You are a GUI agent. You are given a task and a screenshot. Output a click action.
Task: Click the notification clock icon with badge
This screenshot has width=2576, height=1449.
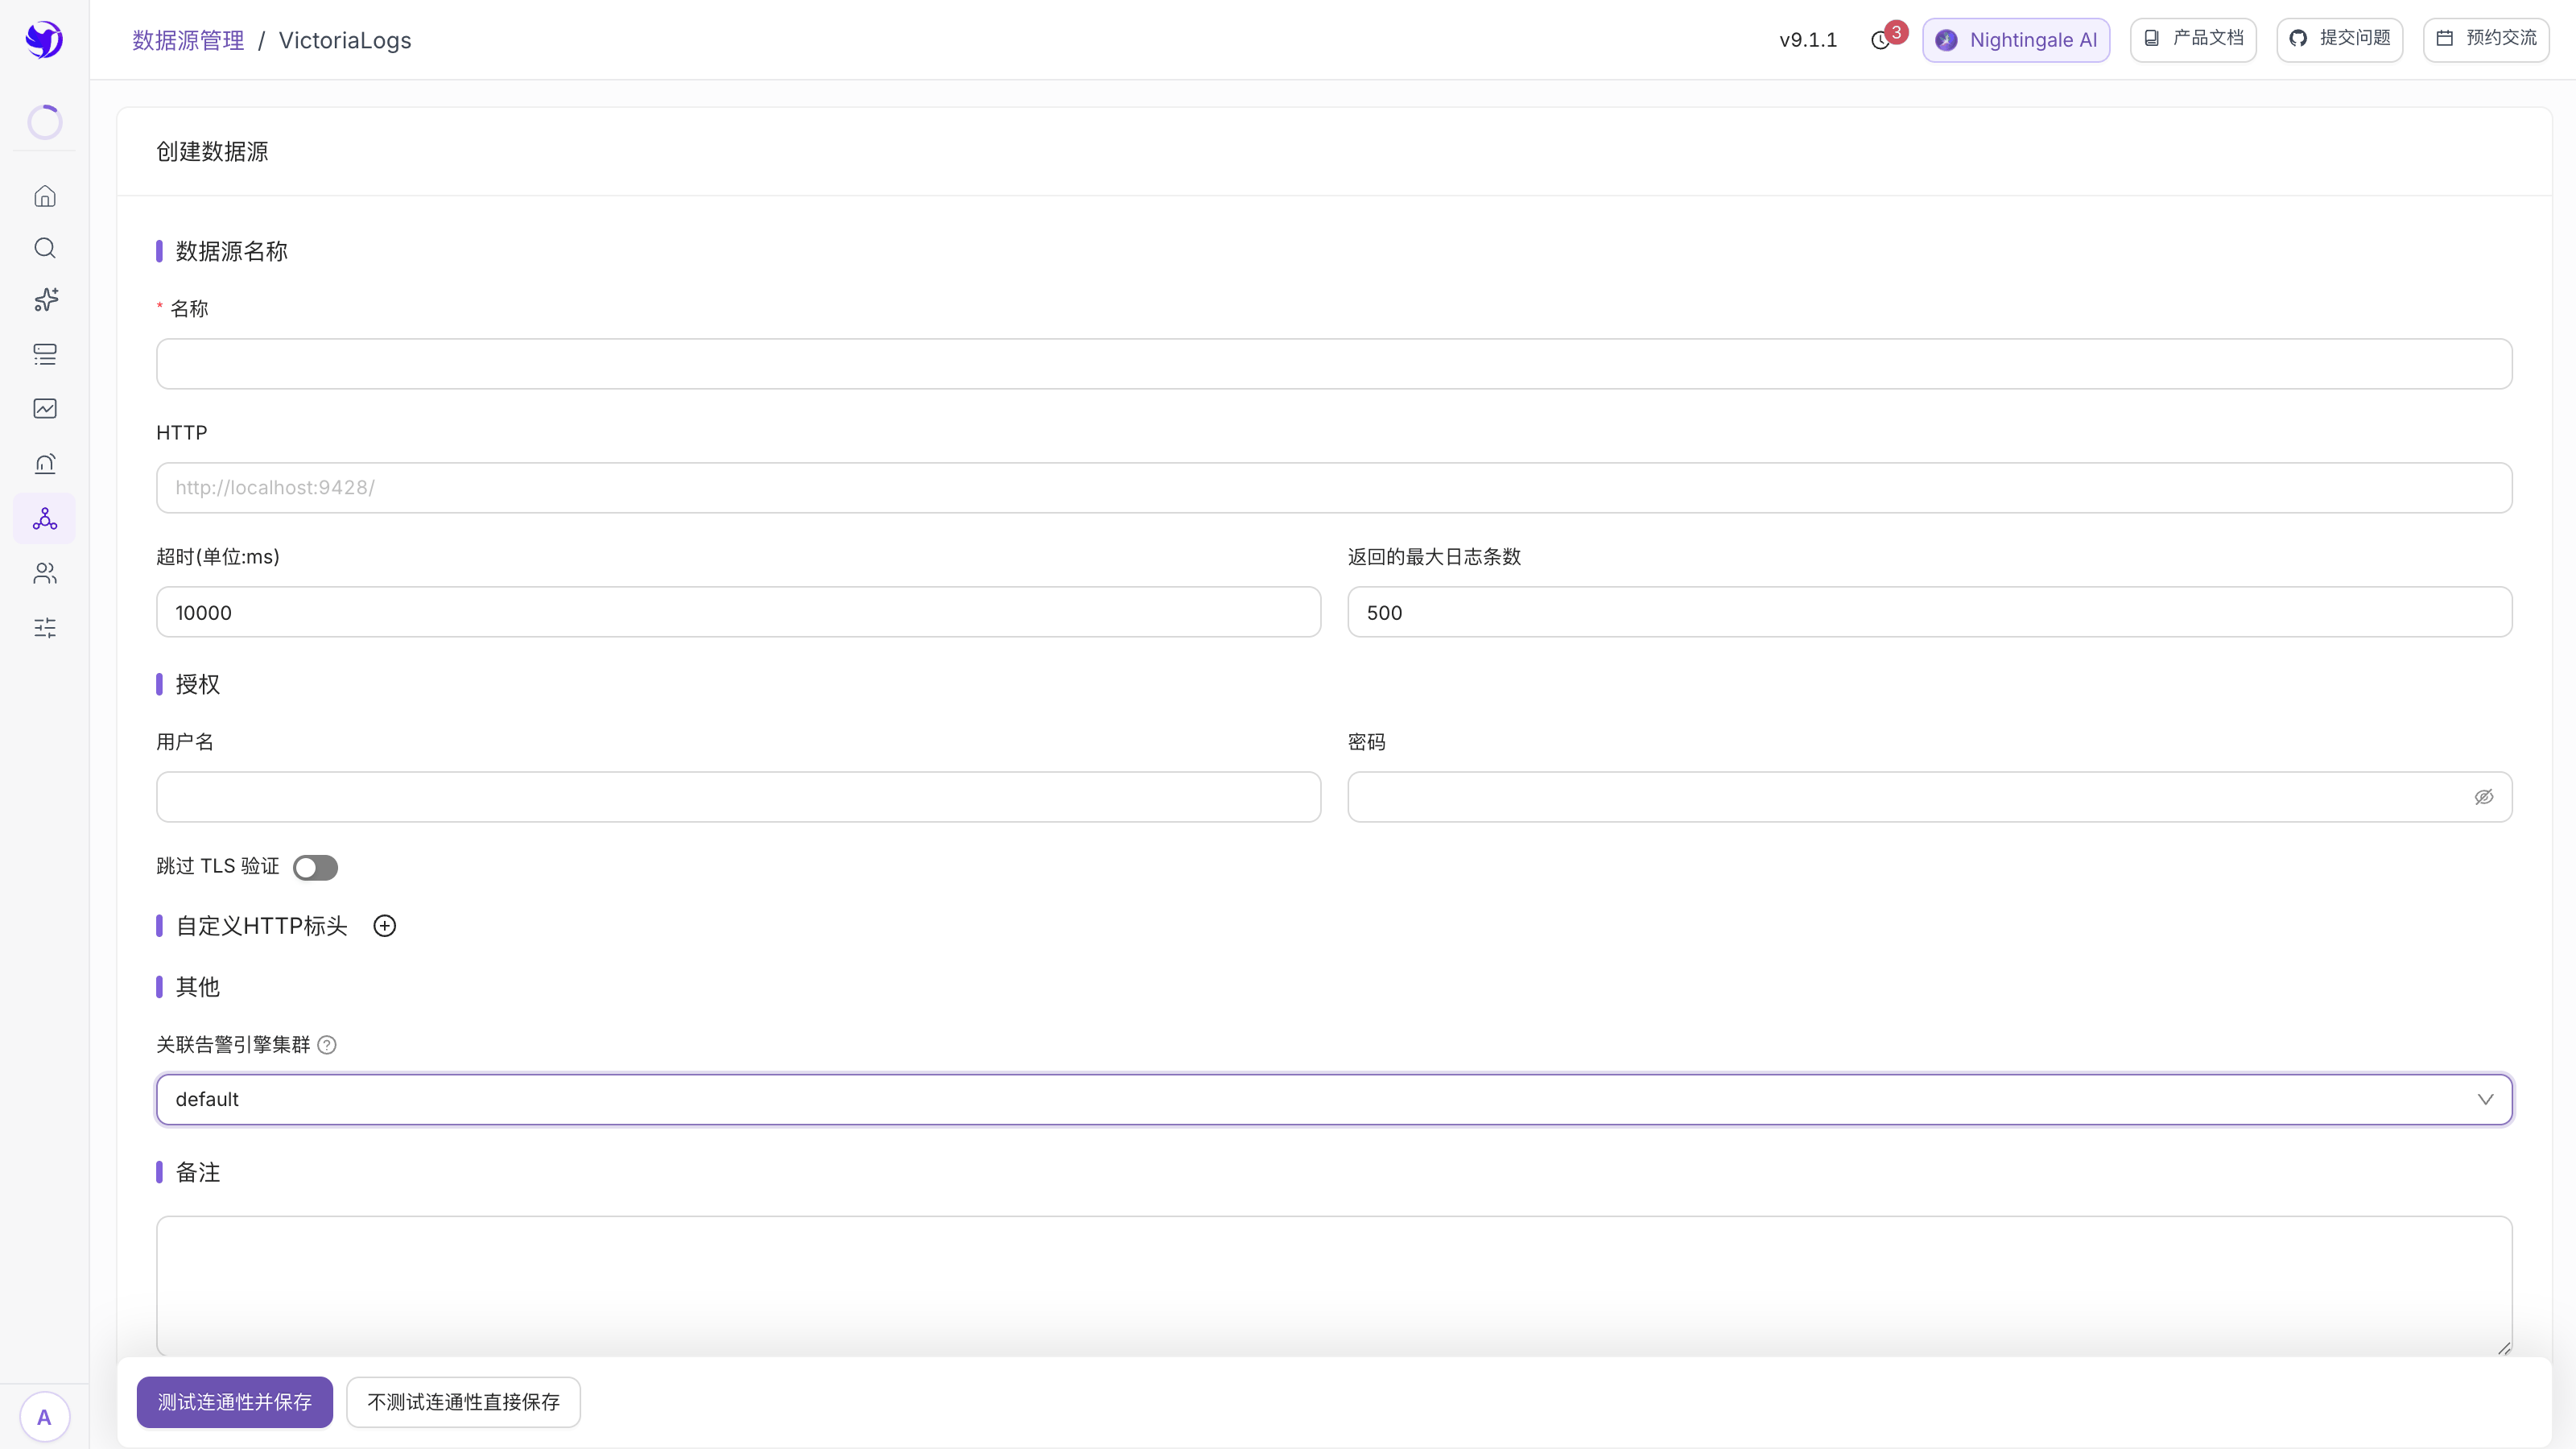coord(1882,40)
